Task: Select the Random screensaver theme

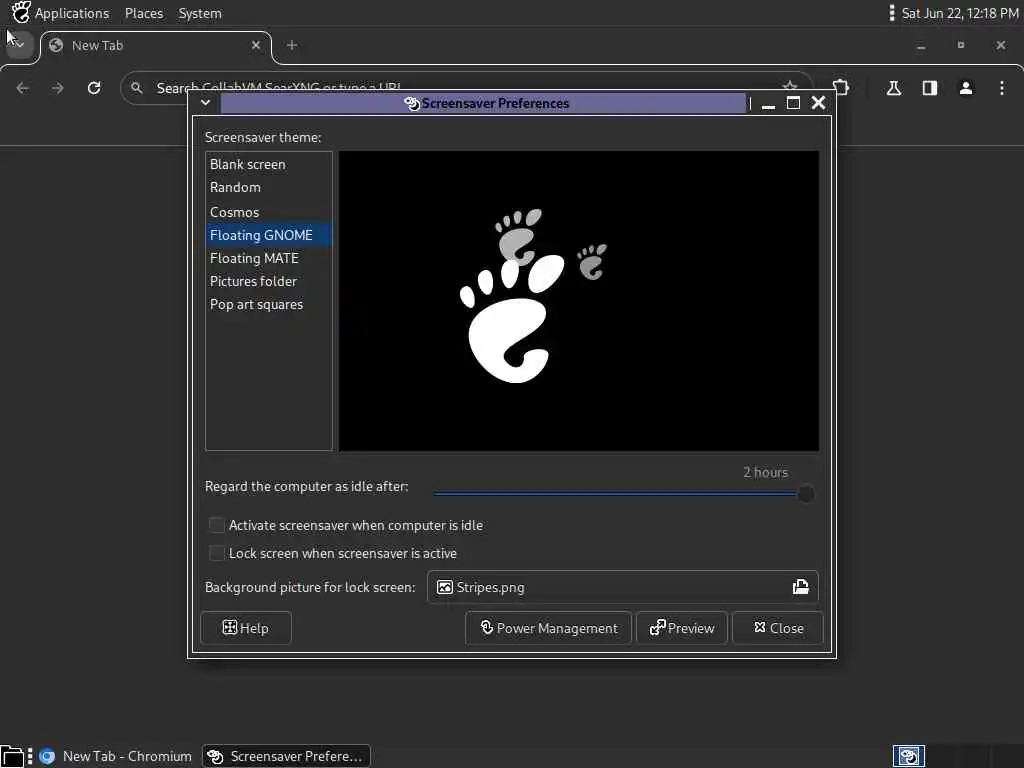Action: pos(268,187)
